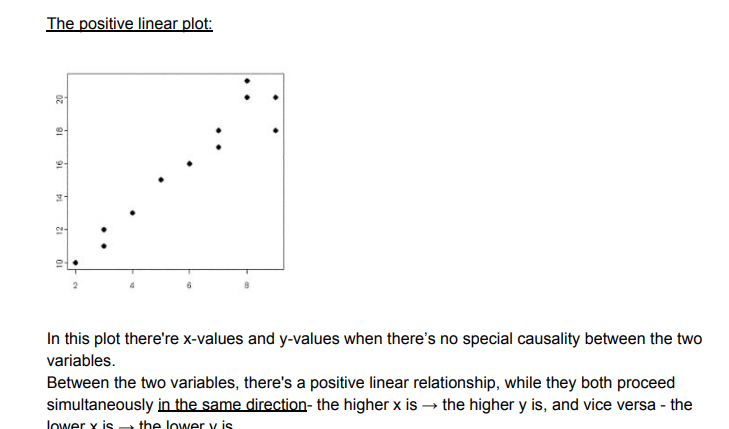Click the x-axis tick label "4"
This screenshot has height=429, width=729.
(132, 285)
